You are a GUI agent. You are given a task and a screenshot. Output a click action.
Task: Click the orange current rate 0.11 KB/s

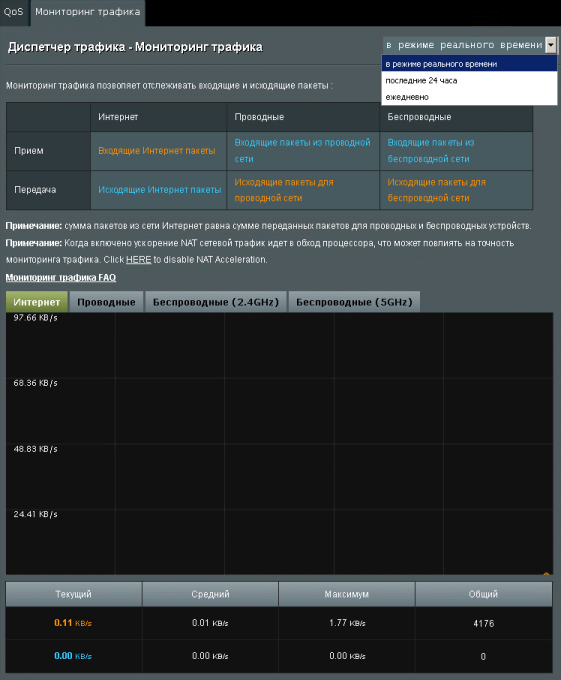coord(73,623)
